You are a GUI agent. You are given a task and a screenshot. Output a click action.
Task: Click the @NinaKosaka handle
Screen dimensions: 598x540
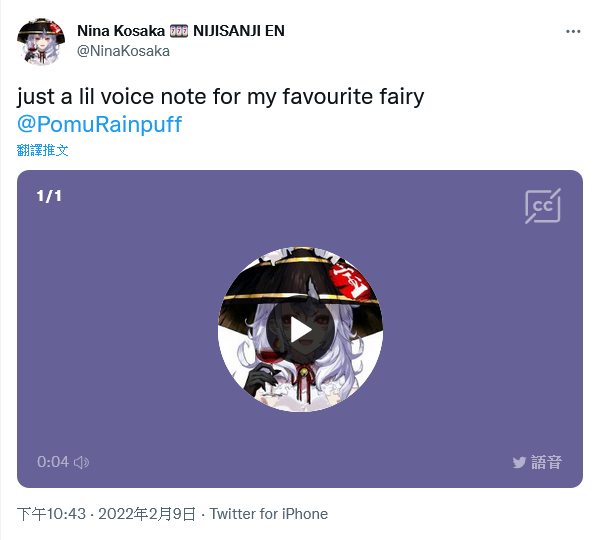click(x=123, y=51)
